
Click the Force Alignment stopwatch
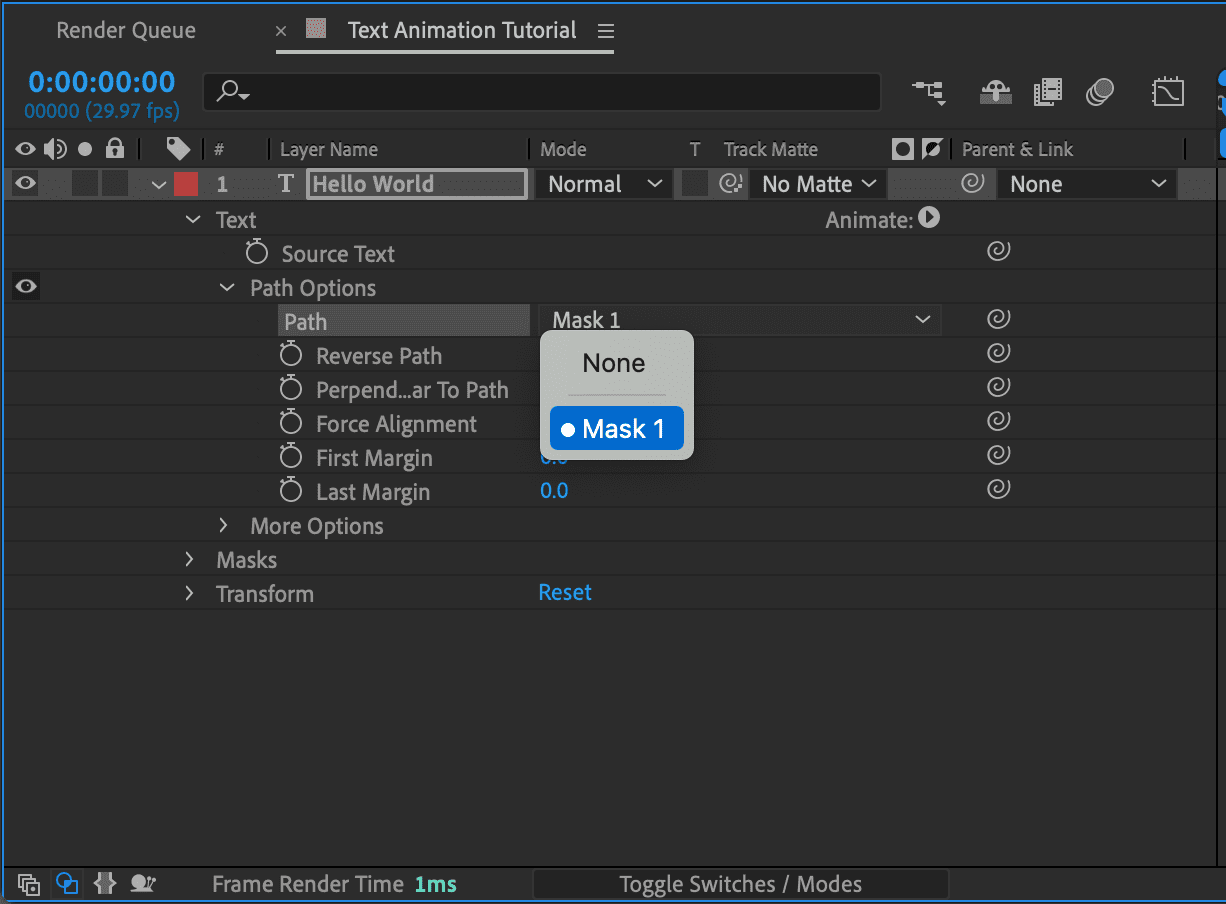[x=291, y=422]
